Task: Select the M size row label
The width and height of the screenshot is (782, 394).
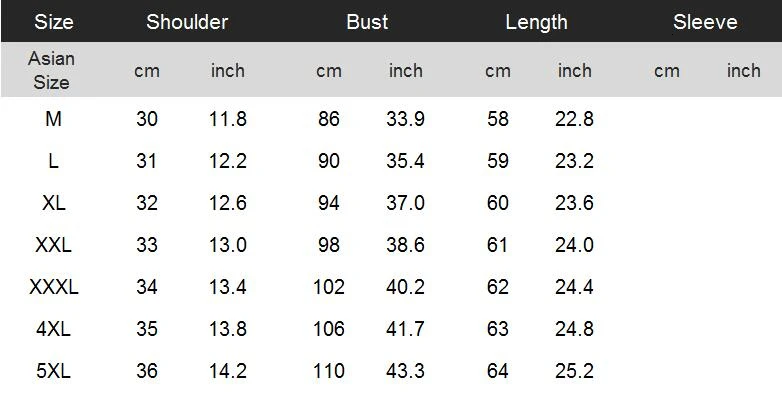Action: click(53, 119)
